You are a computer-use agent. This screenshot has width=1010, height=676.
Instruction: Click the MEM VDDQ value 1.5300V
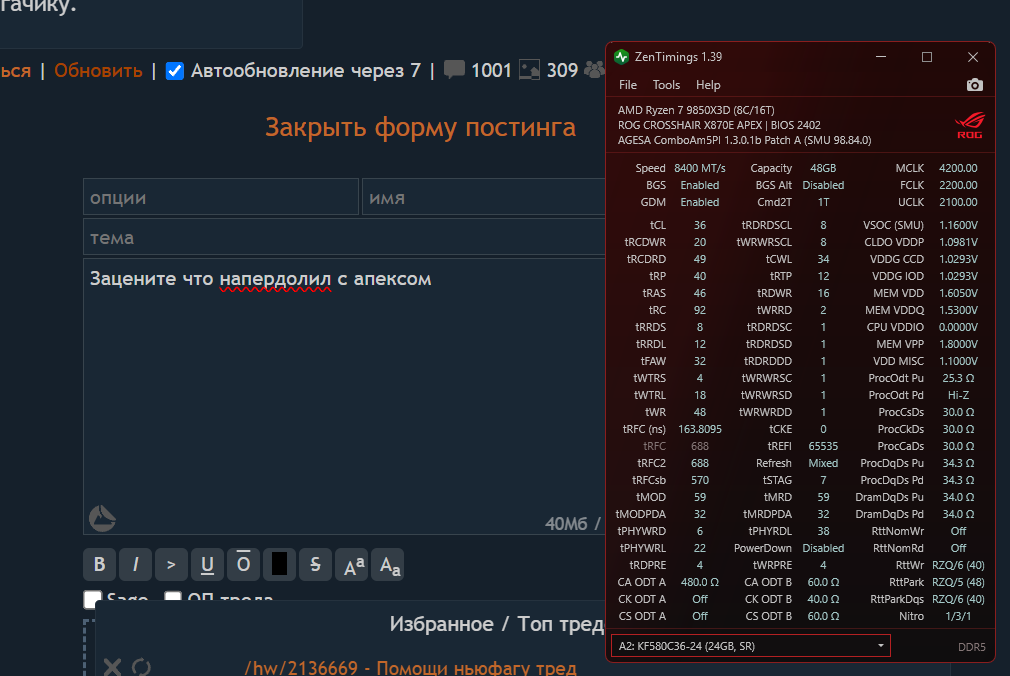pyautogui.click(x=958, y=310)
